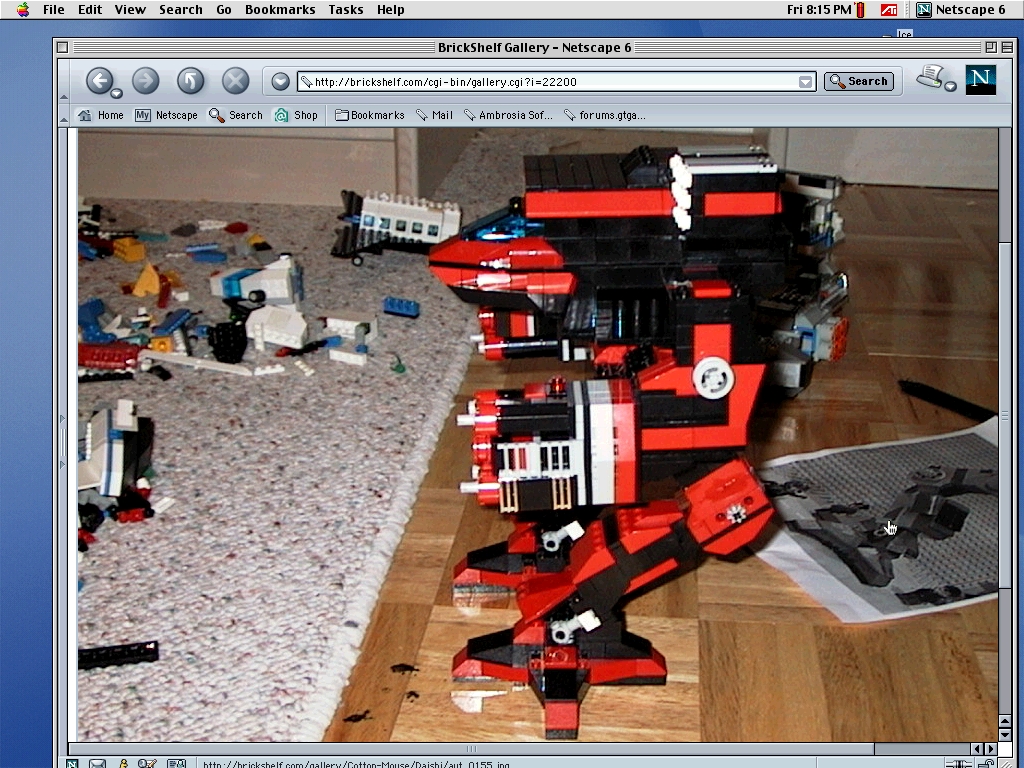Open the File menu

pyautogui.click(x=54, y=9)
